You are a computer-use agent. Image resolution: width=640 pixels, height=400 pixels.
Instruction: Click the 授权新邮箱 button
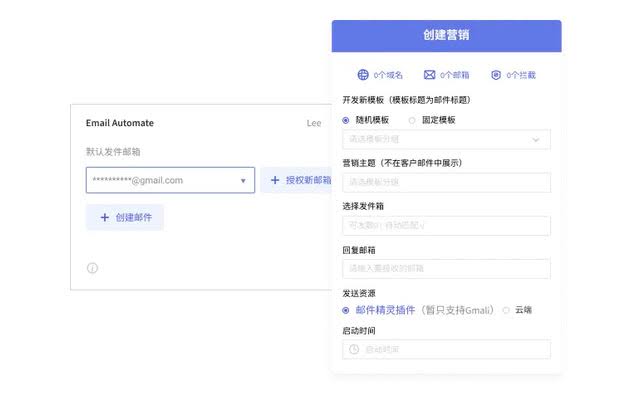pos(297,180)
